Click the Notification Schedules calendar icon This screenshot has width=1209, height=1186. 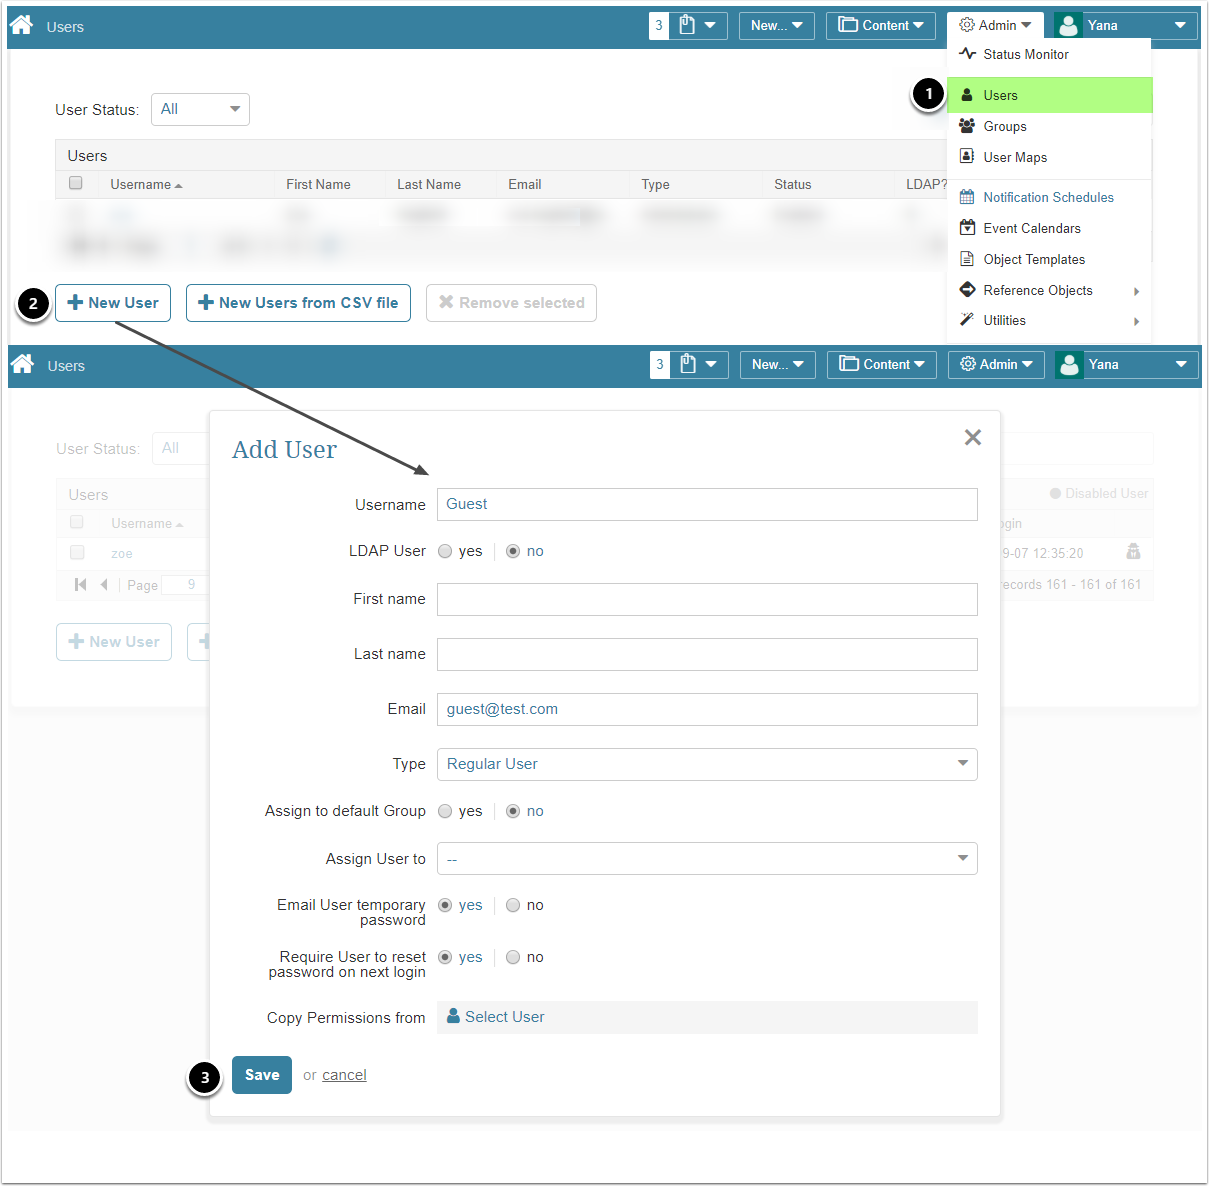967,197
